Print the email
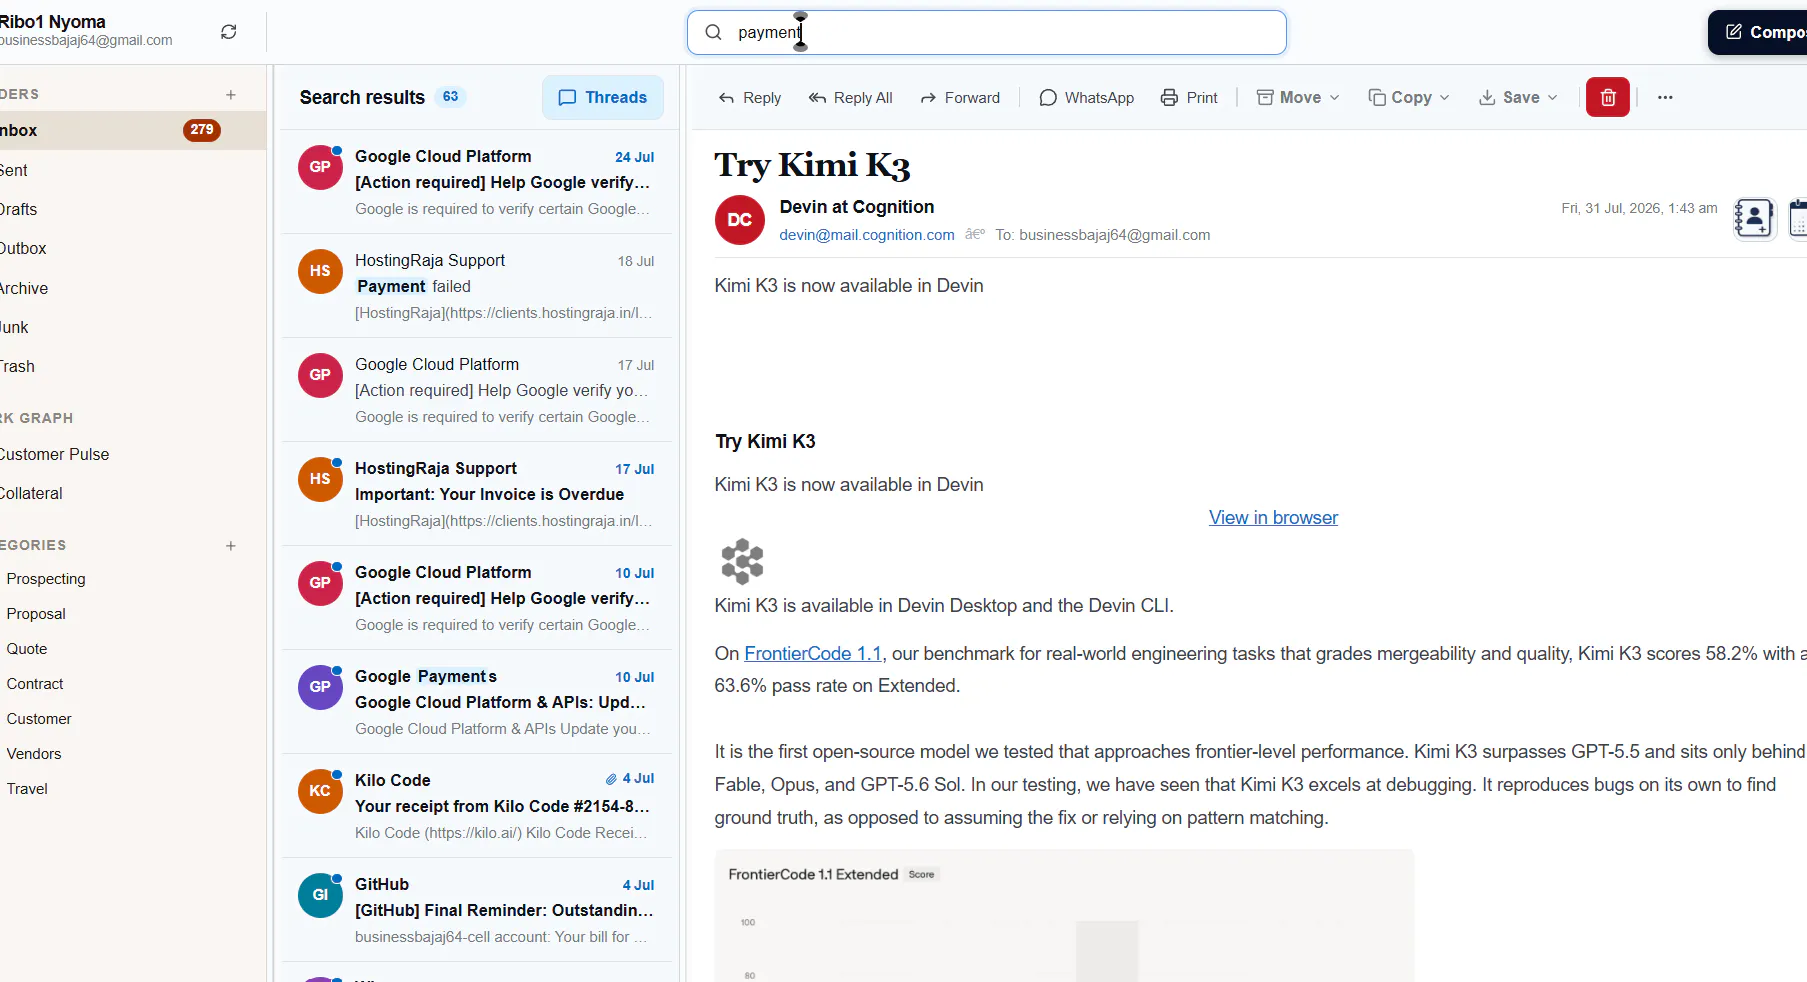Image resolution: width=1807 pixels, height=982 pixels. pyautogui.click(x=1189, y=97)
